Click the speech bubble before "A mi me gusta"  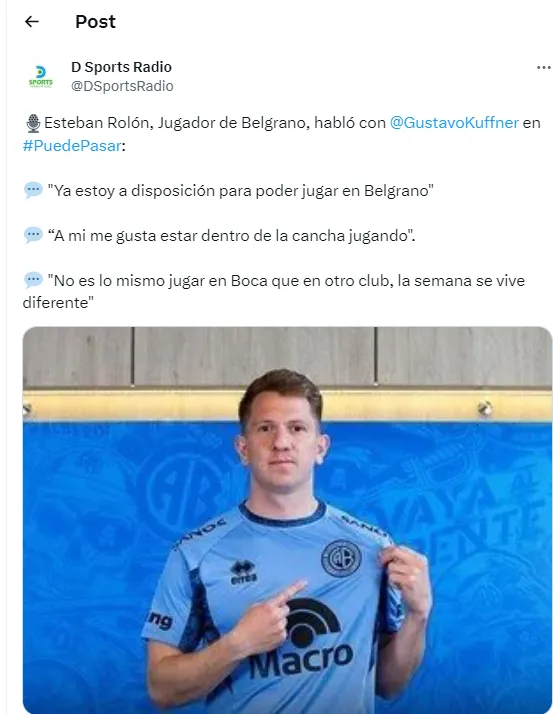(x=33, y=235)
